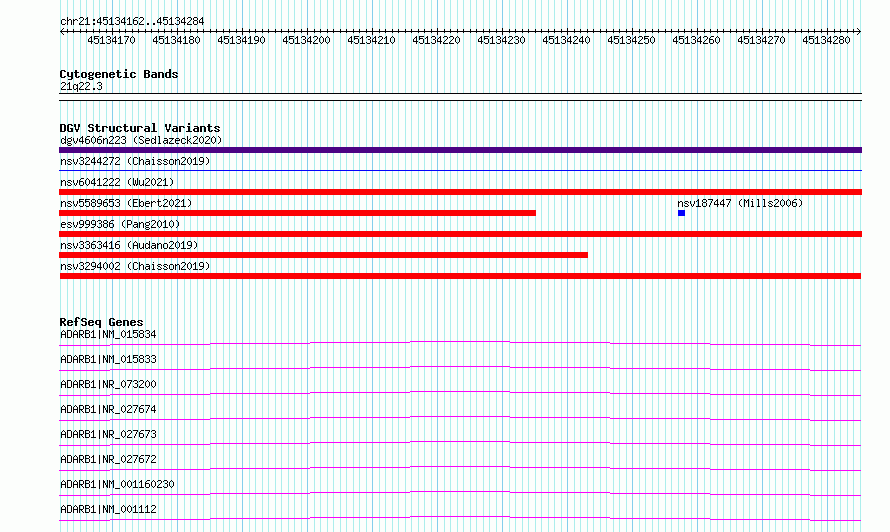Click the small blue nsv187447 marker
The height and width of the screenshot is (532, 890).
point(682,213)
